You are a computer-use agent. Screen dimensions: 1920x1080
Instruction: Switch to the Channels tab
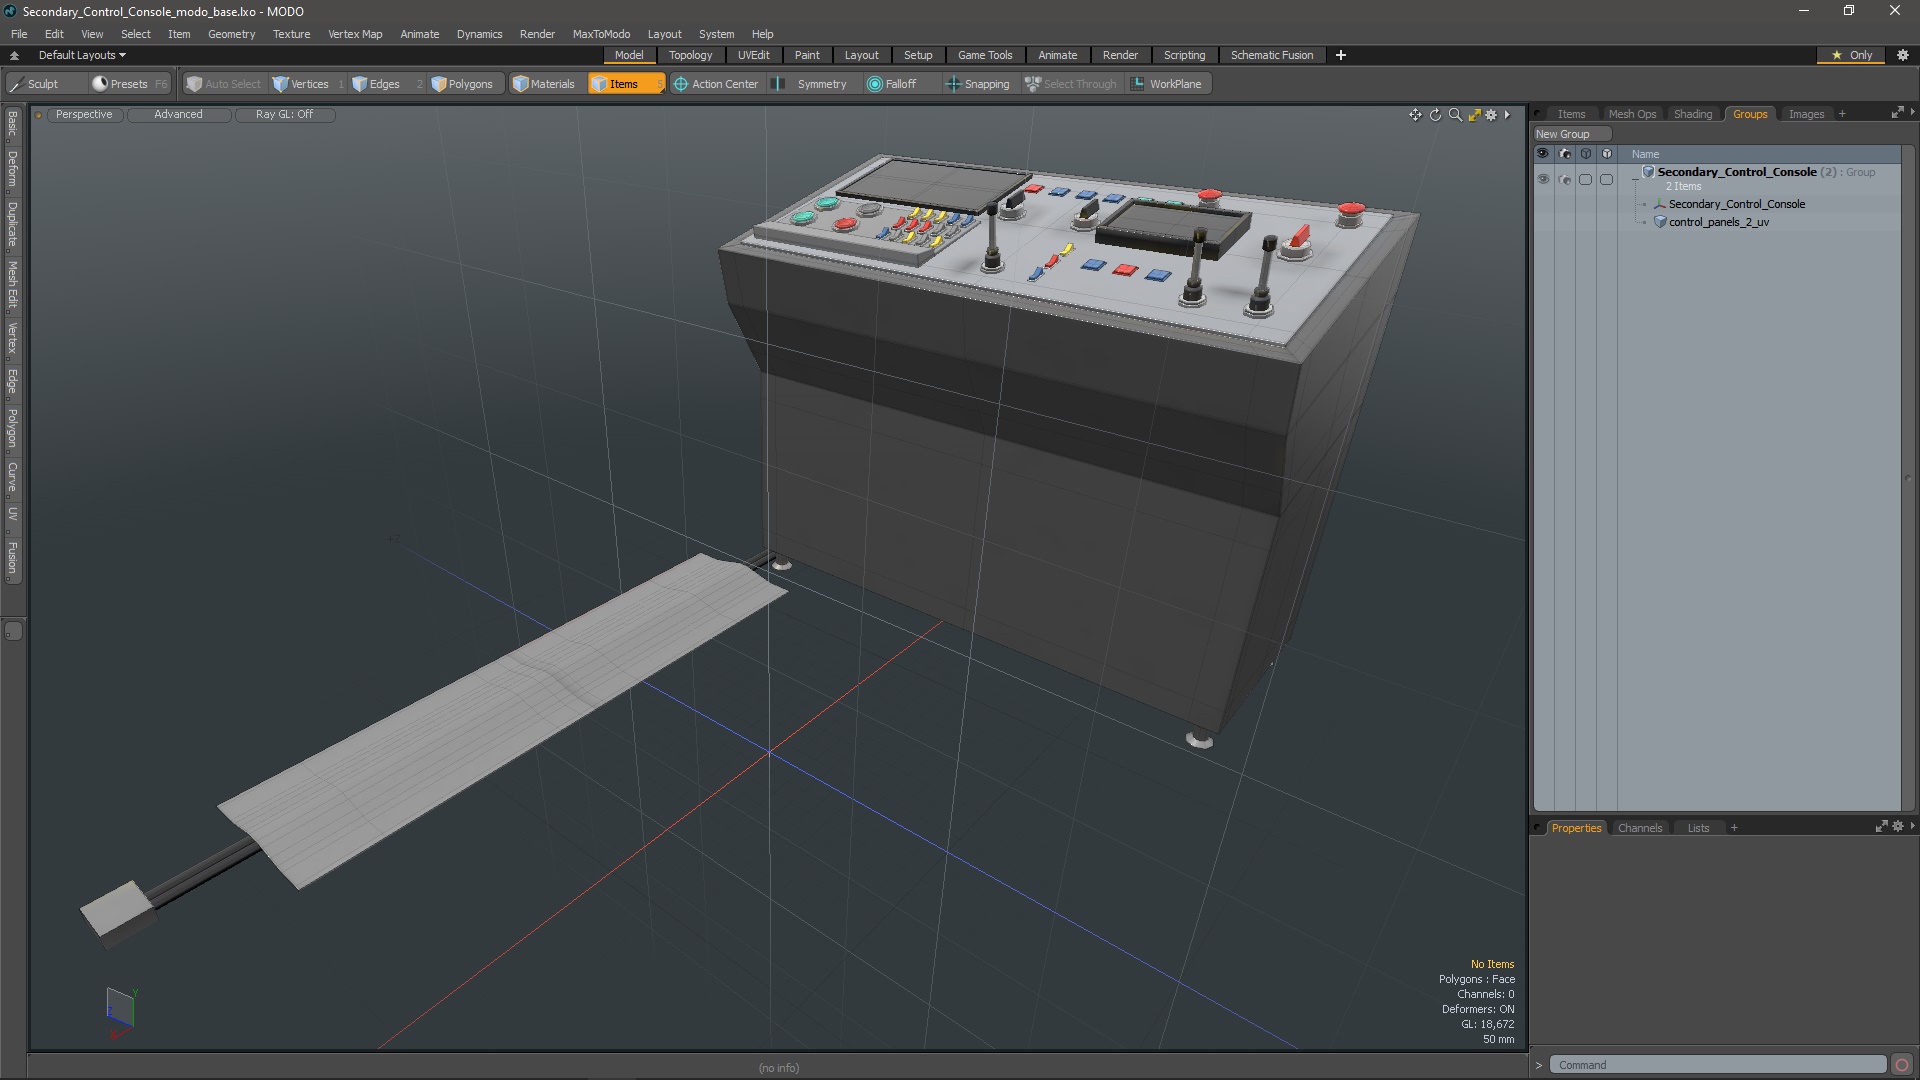[1639, 828]
